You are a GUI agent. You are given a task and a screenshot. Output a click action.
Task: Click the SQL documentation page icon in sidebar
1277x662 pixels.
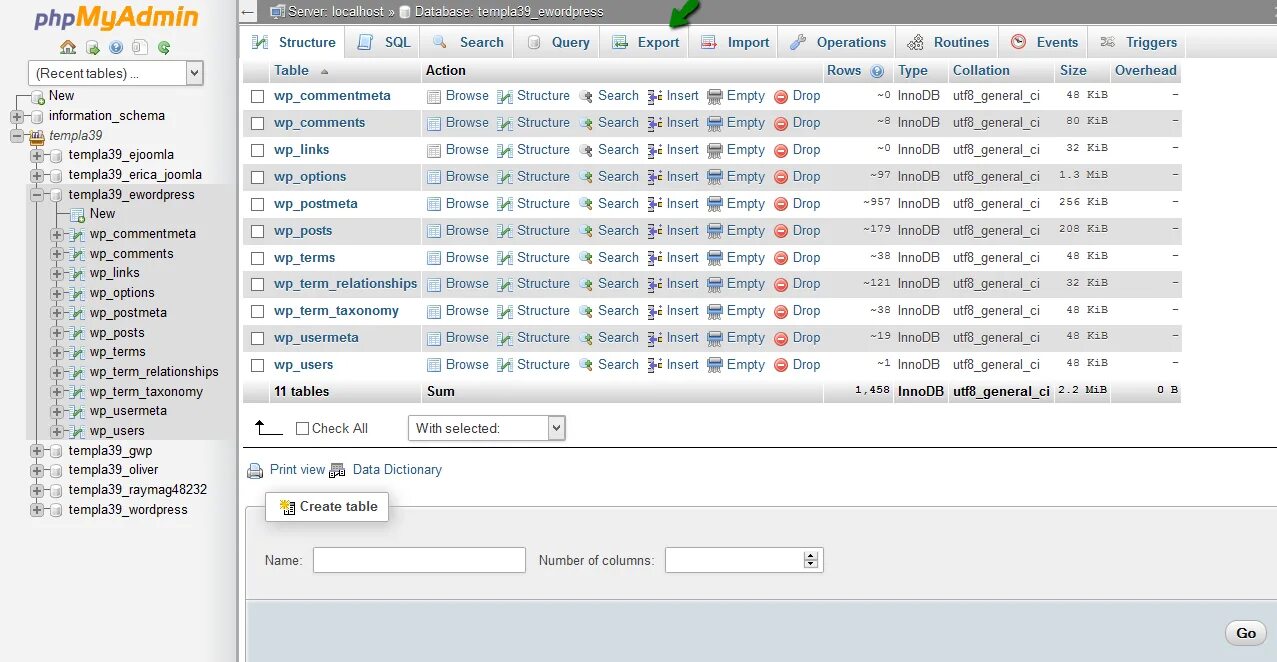tap(140, 47)
